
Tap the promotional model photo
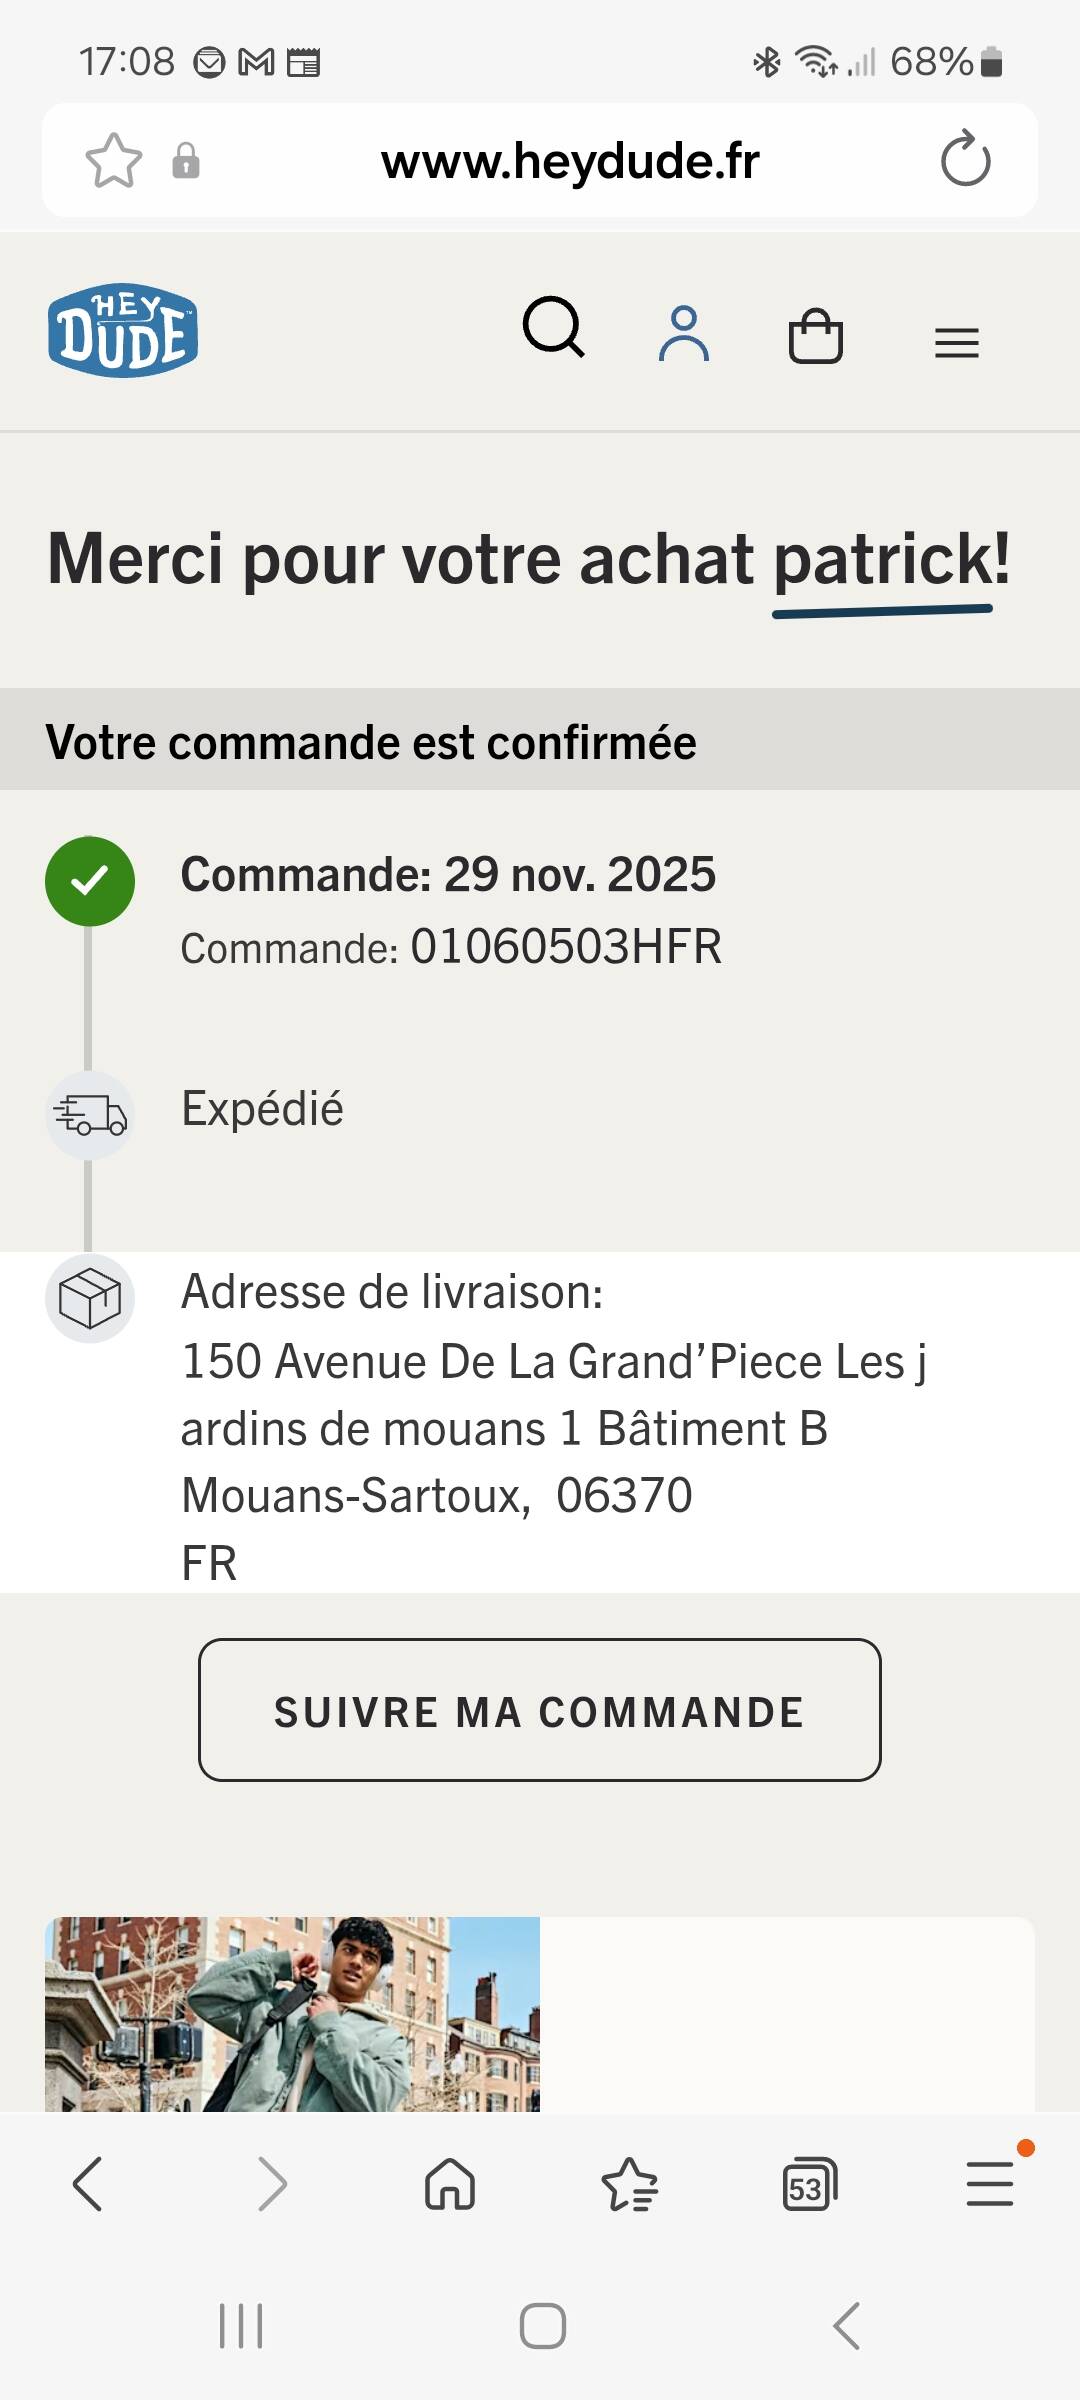[292, 2014]
